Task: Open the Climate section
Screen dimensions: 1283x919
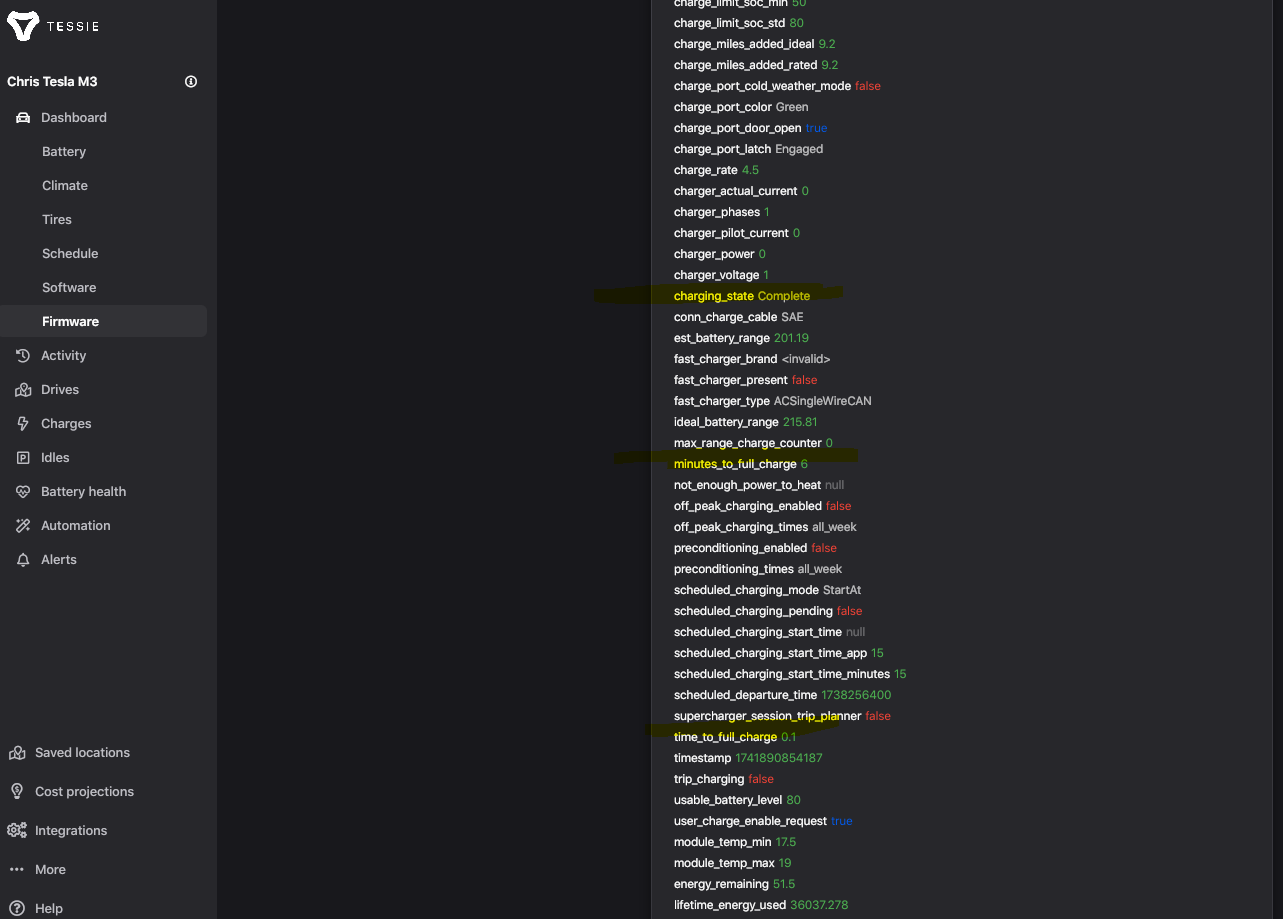Action: 65,186
